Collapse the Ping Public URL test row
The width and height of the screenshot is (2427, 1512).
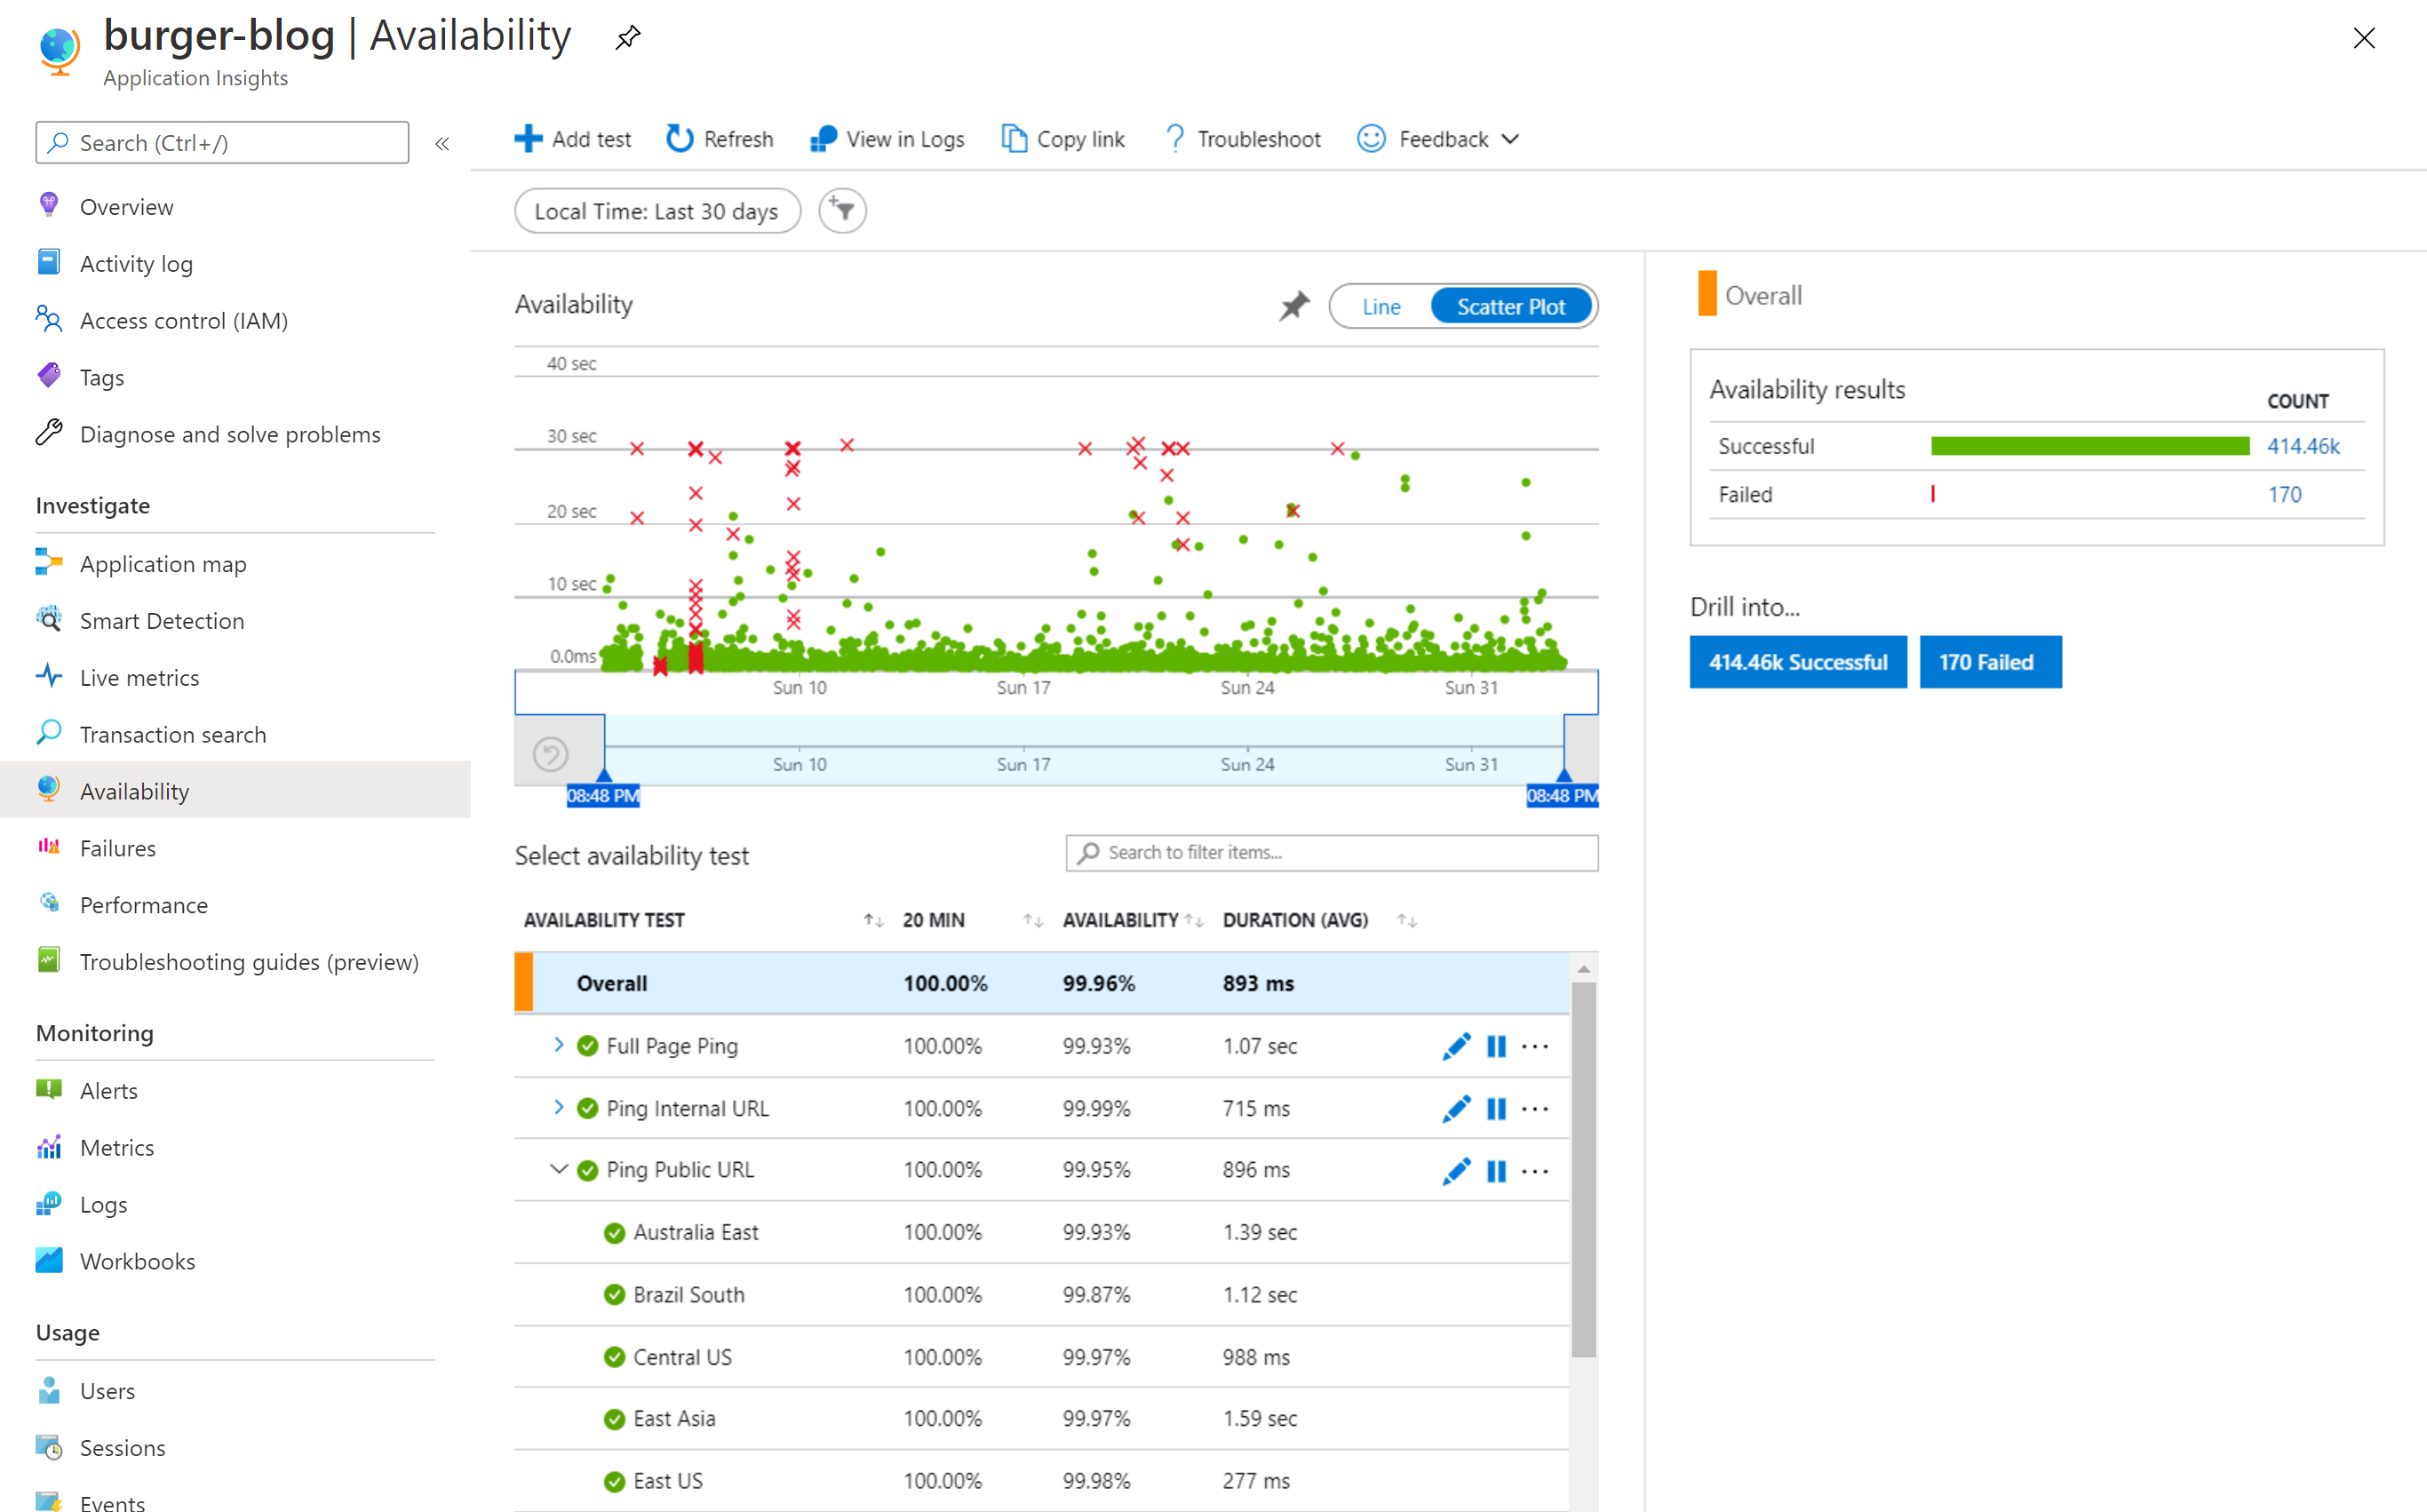(x=557, y=1169)
